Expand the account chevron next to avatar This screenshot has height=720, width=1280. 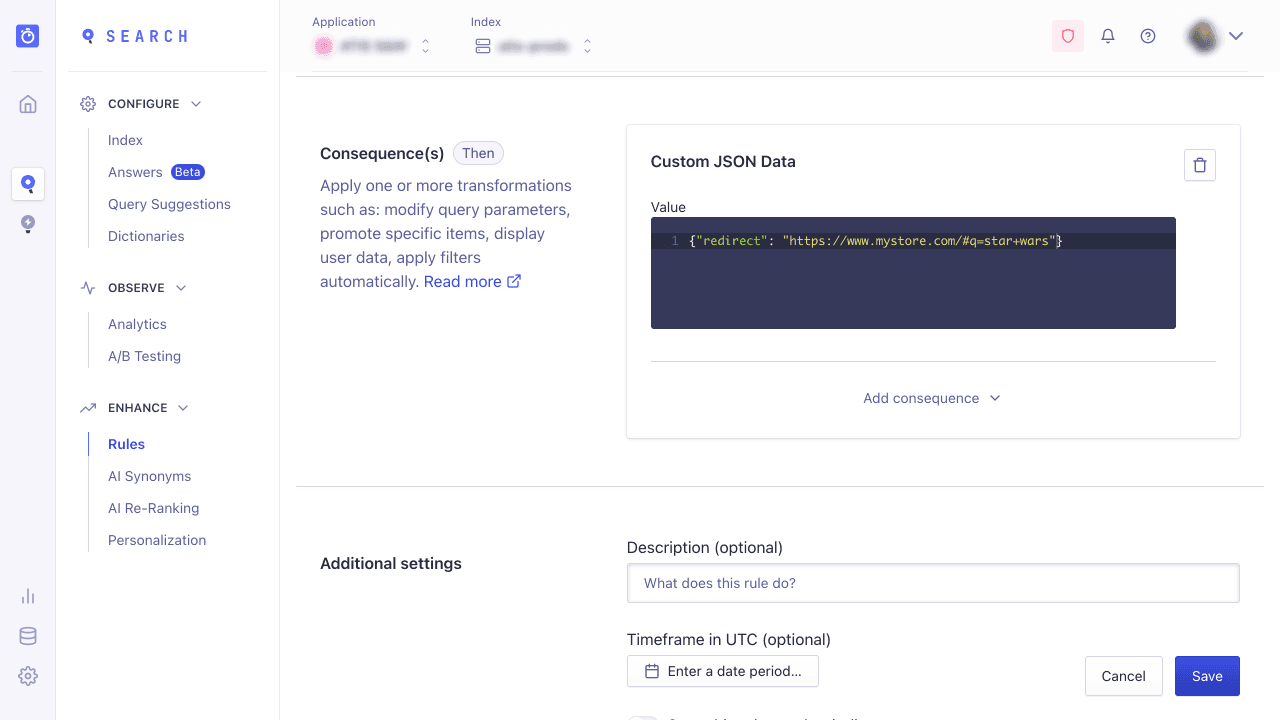tap(1236, 36)
